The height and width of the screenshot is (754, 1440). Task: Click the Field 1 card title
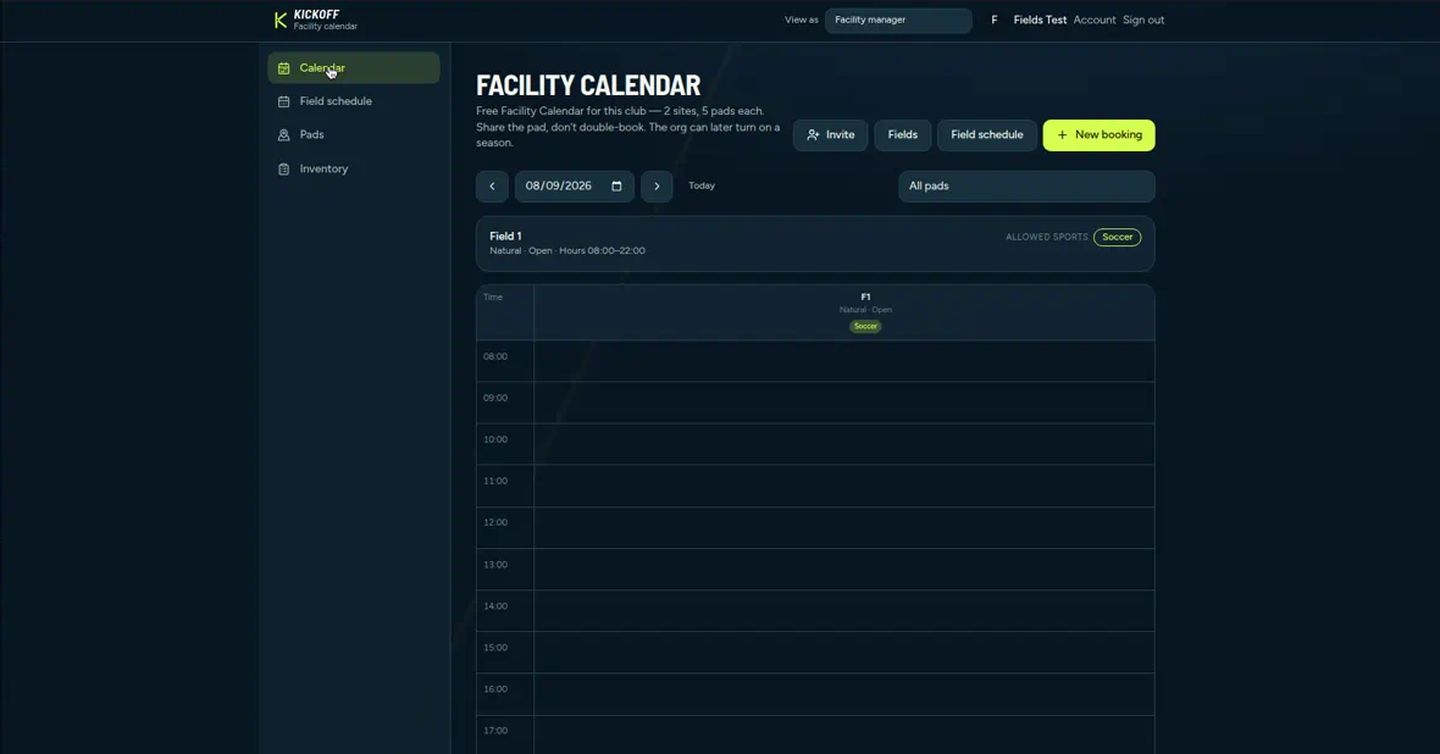[x=505, y=237]
